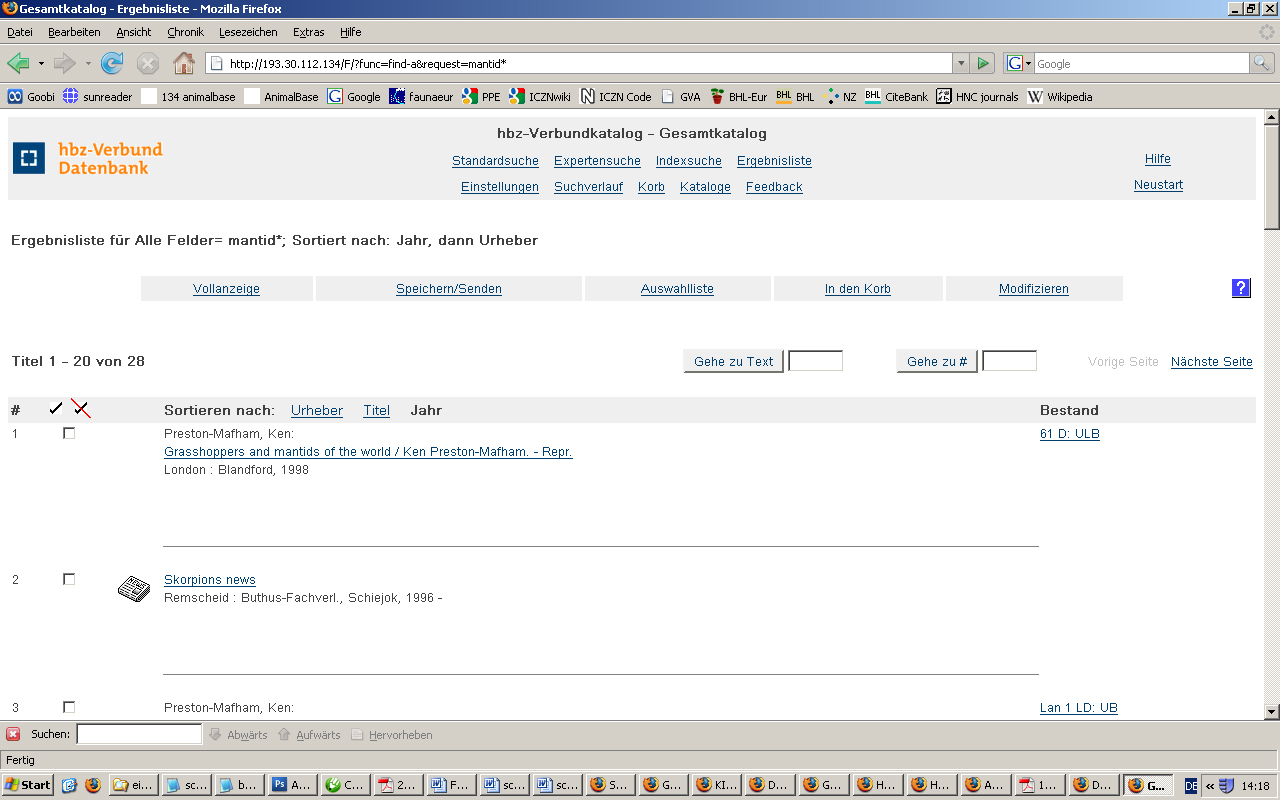
Task: Click the Suchen find text field
Action: [139, 734]
